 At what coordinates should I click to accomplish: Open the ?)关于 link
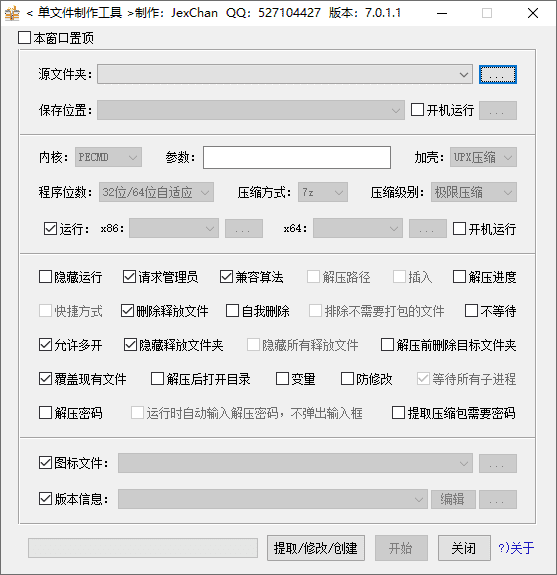(x=516, y=548)
